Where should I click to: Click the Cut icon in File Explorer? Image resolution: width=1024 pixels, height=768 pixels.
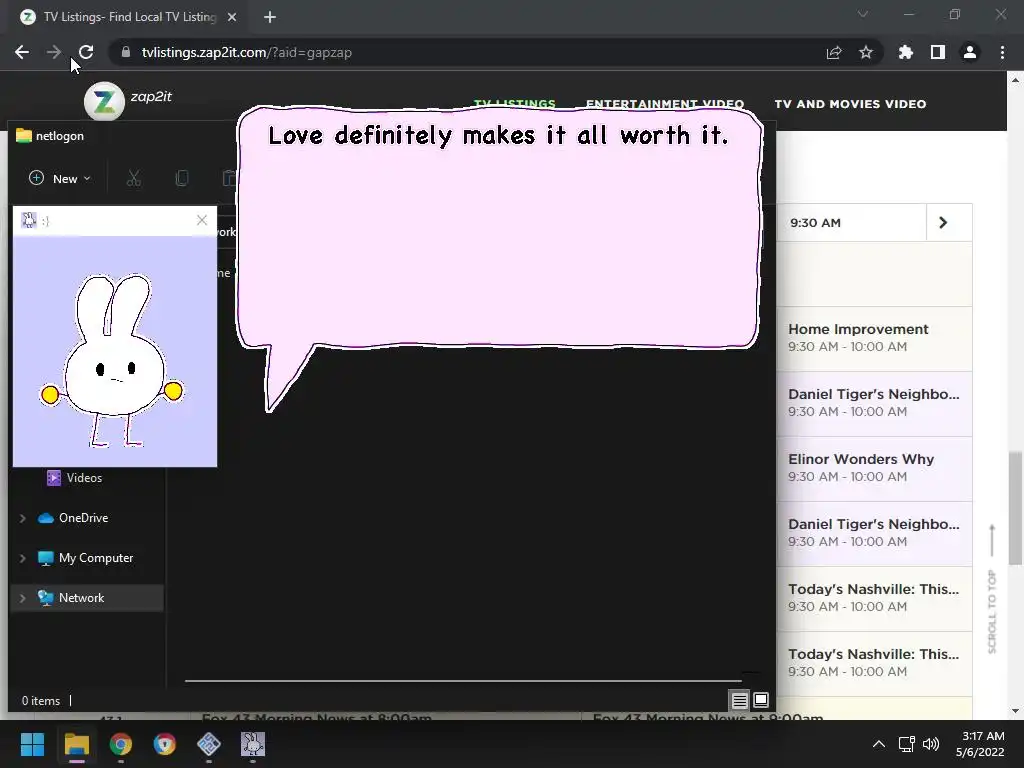134,178
